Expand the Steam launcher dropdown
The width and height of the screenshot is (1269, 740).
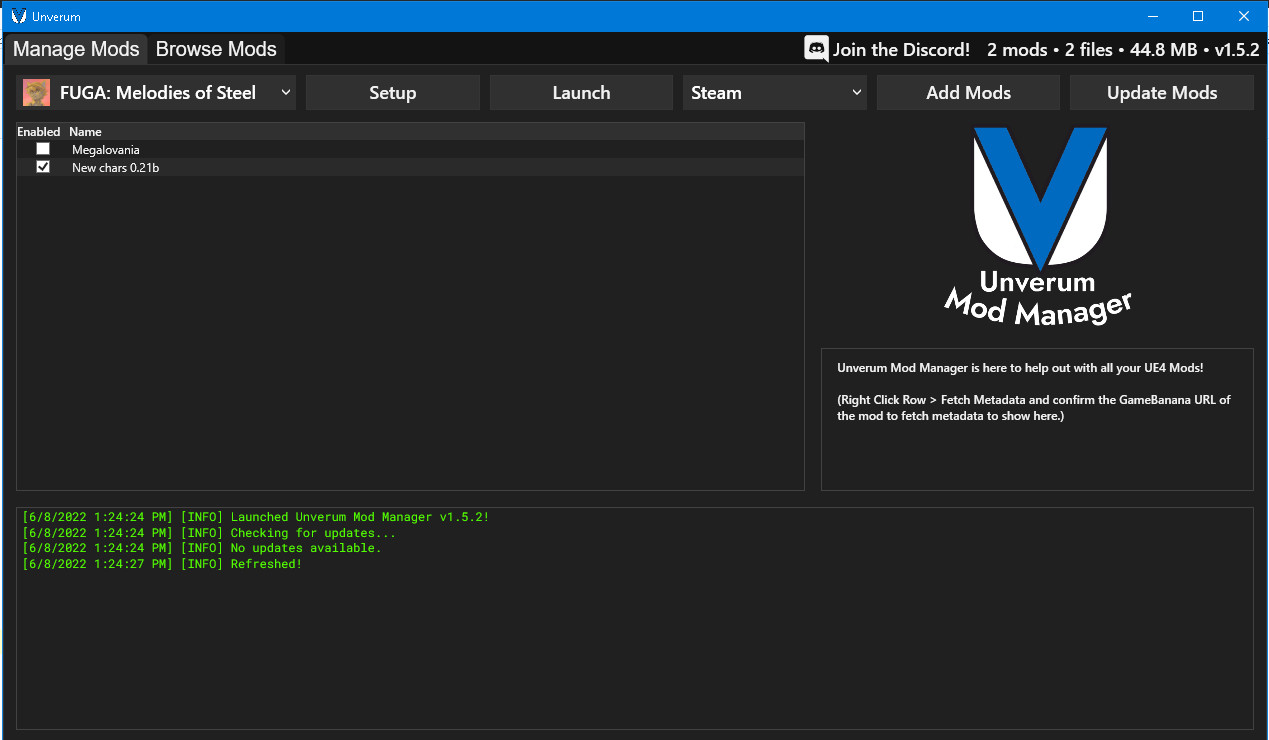pos(774,93)
